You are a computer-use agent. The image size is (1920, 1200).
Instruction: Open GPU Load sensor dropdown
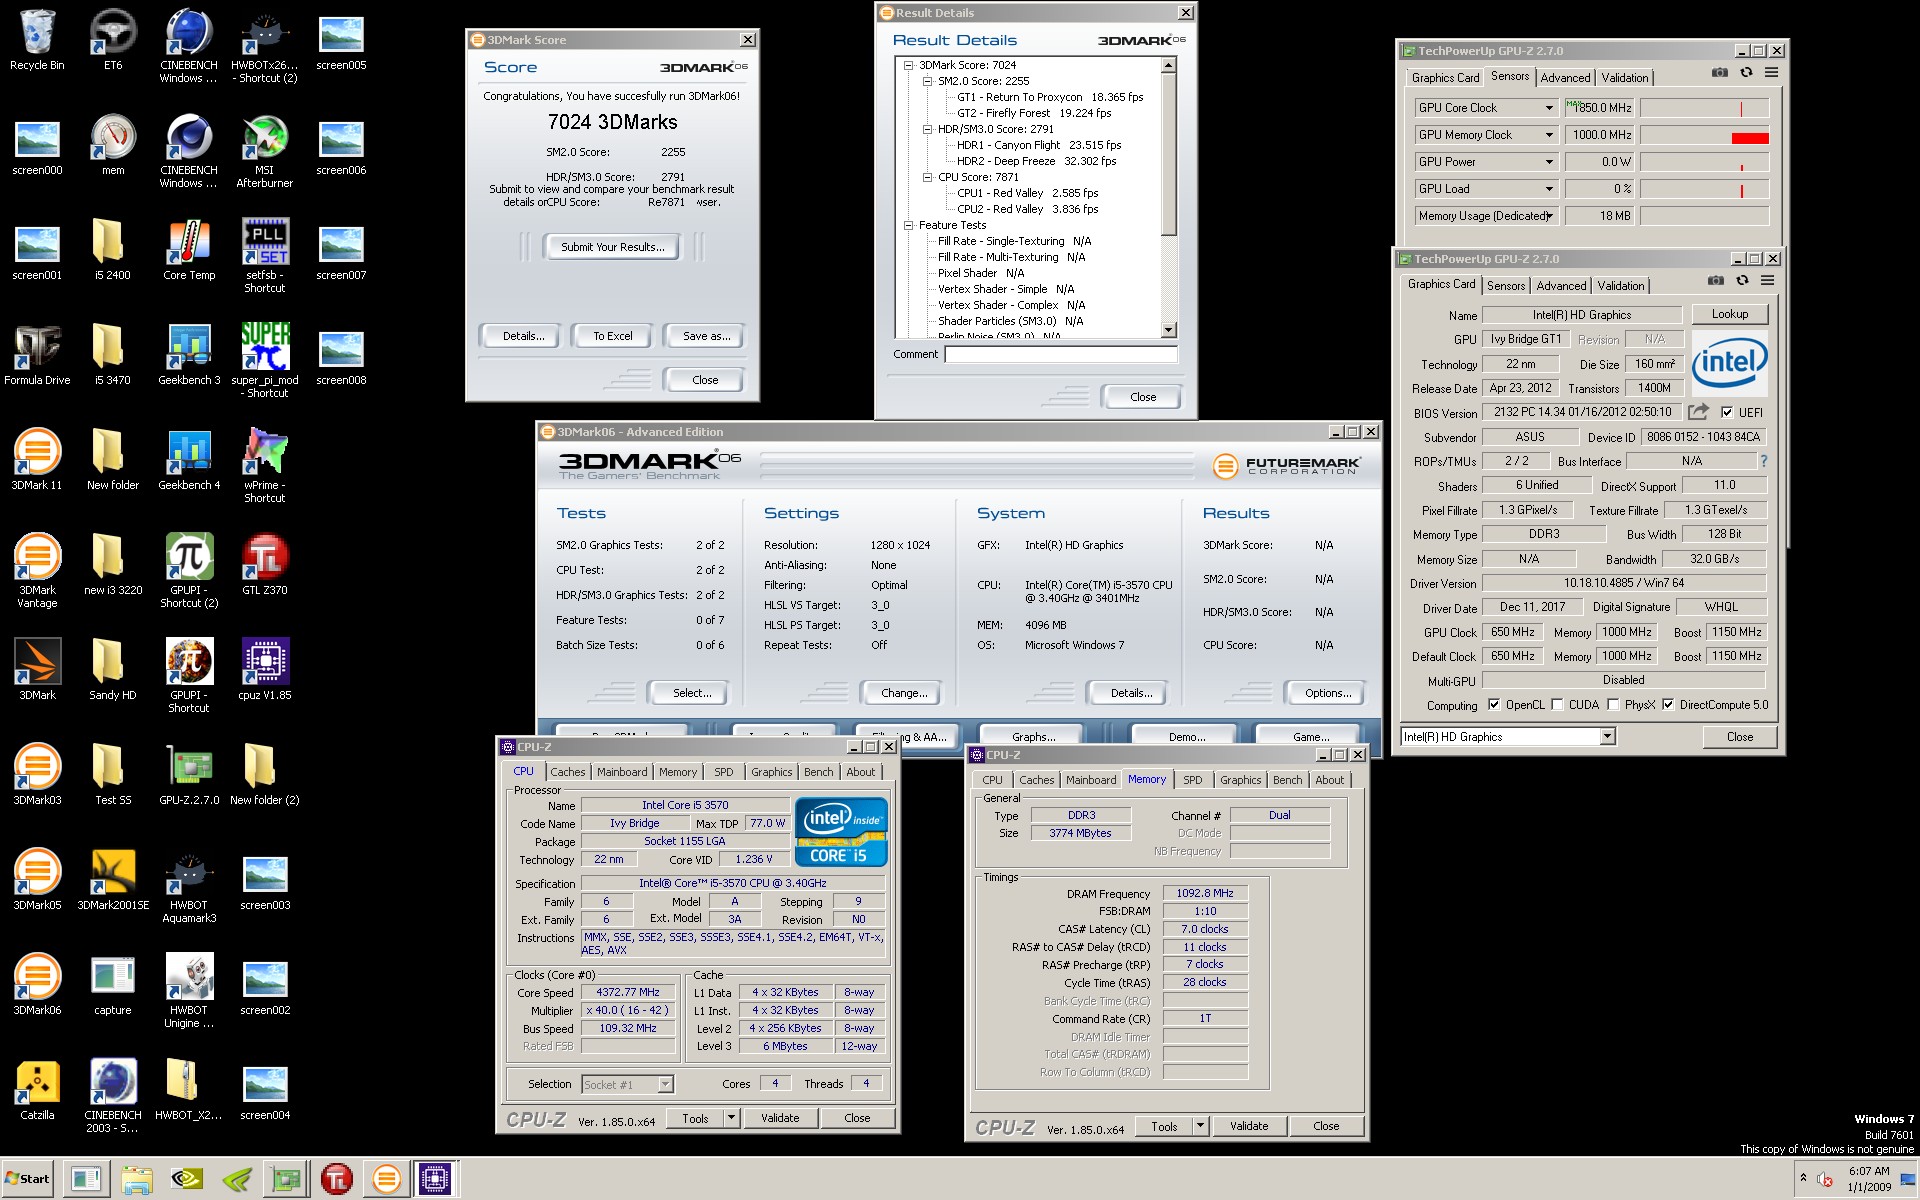coord(1549,189)
